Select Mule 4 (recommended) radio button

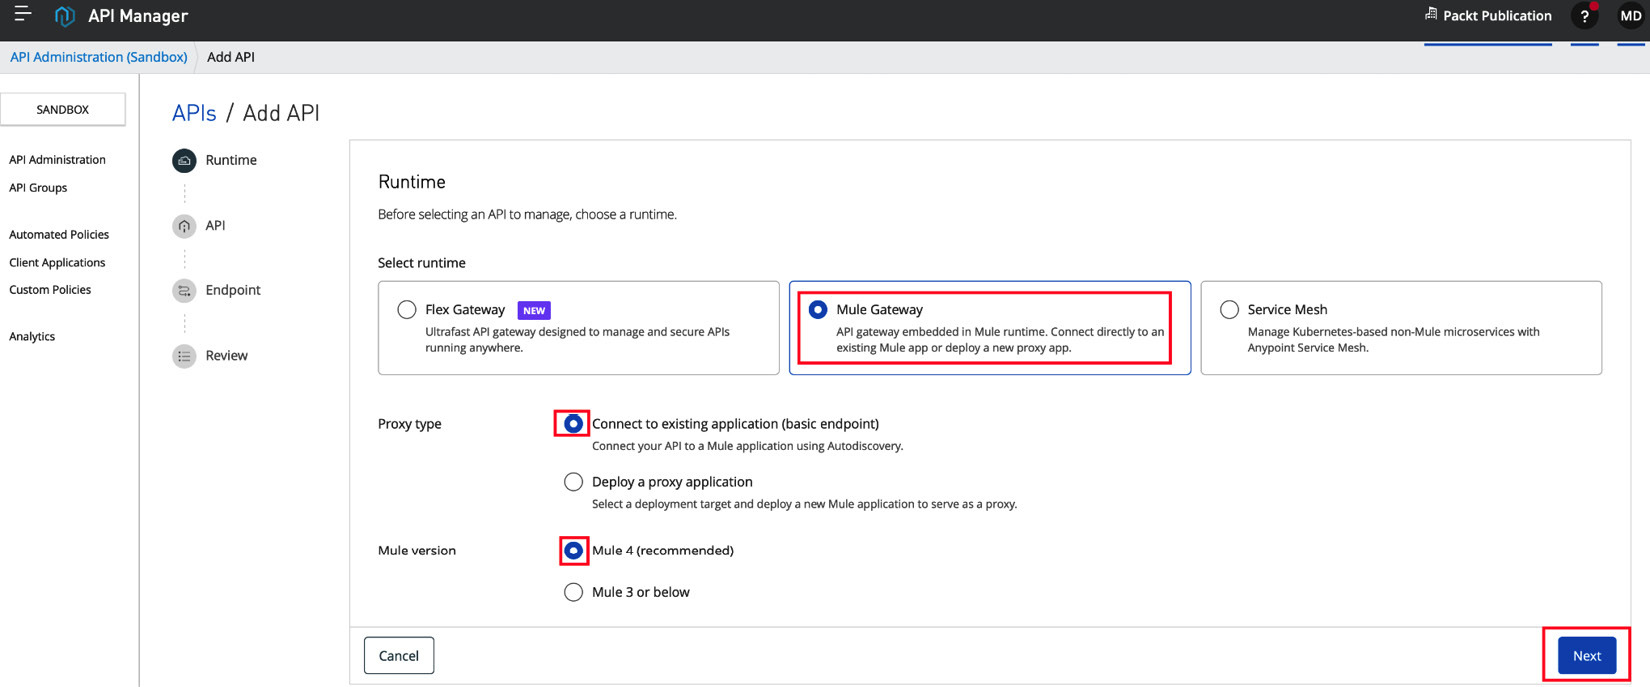[x=573, y=551]
